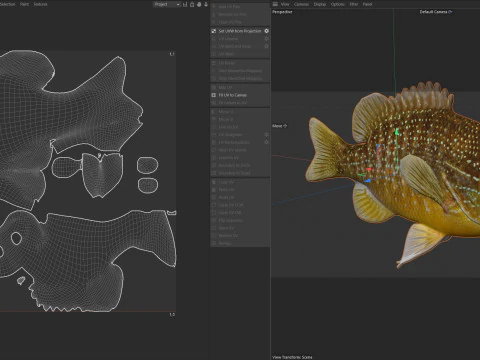Select the lower small oval UV island
Viewport: 480px width, 360px height.
148,185
